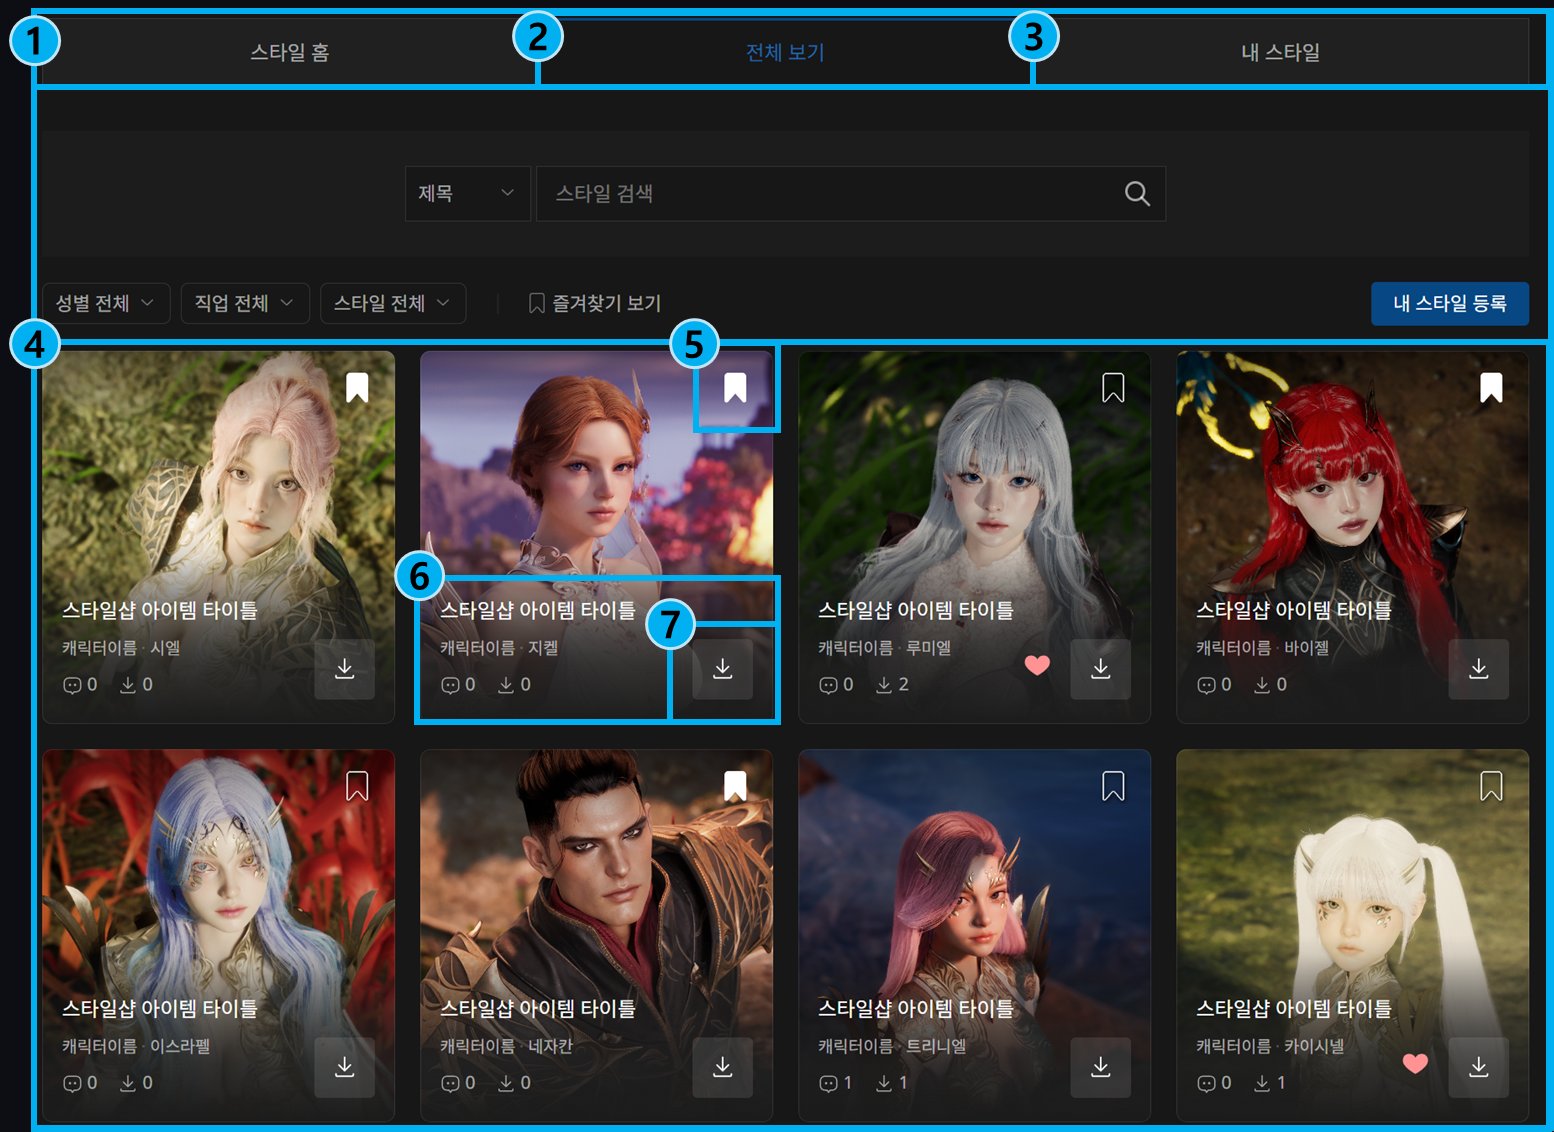Click the download button on 트리니엘's card
This screenshot has width=1554, height=1132.
pyautogui.click(x=1101, y=1067)
